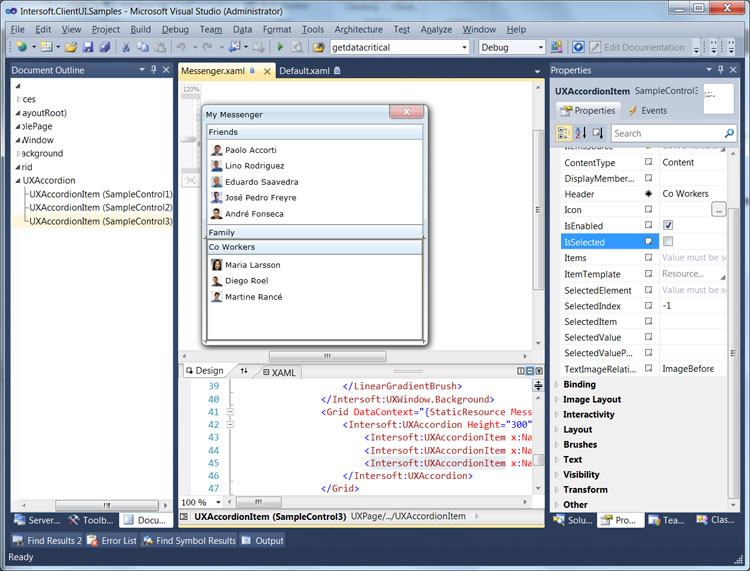Viewport: 750px width, 571px height.
Task: Click the Cut scissors icon
Action: 126,47
